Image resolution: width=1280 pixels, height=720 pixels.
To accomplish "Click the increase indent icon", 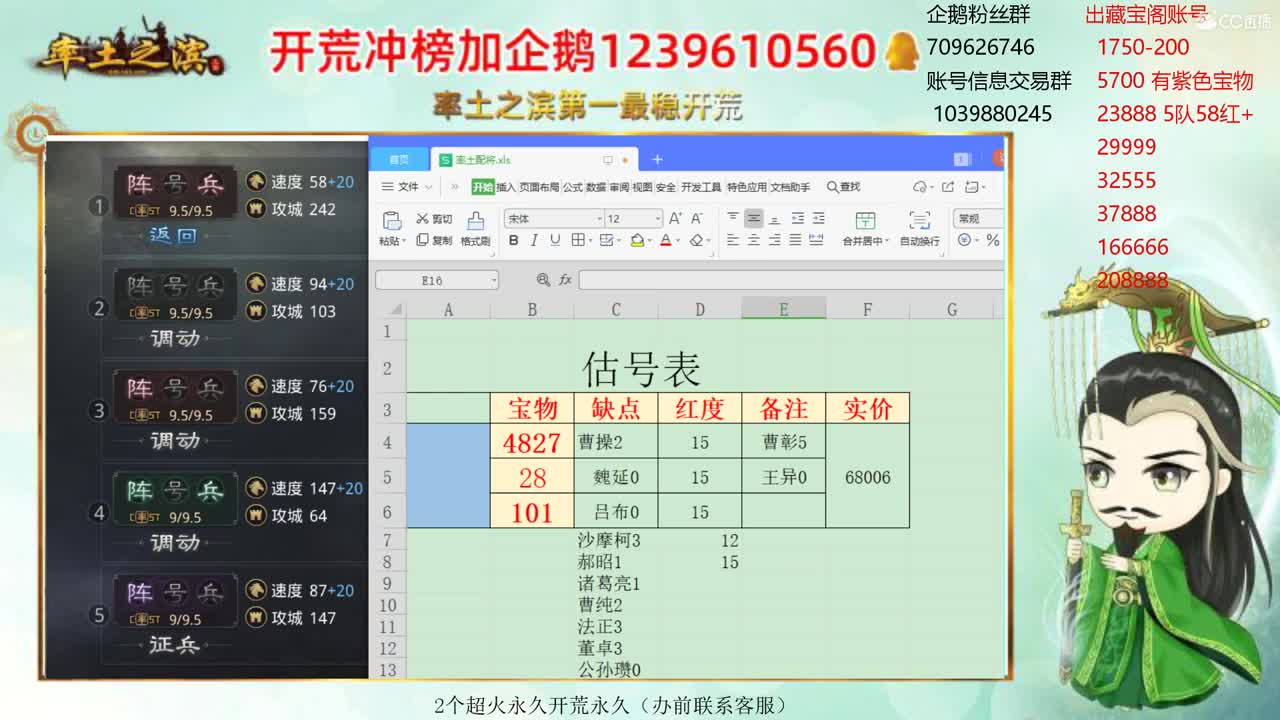I will (x=818, y=218).
